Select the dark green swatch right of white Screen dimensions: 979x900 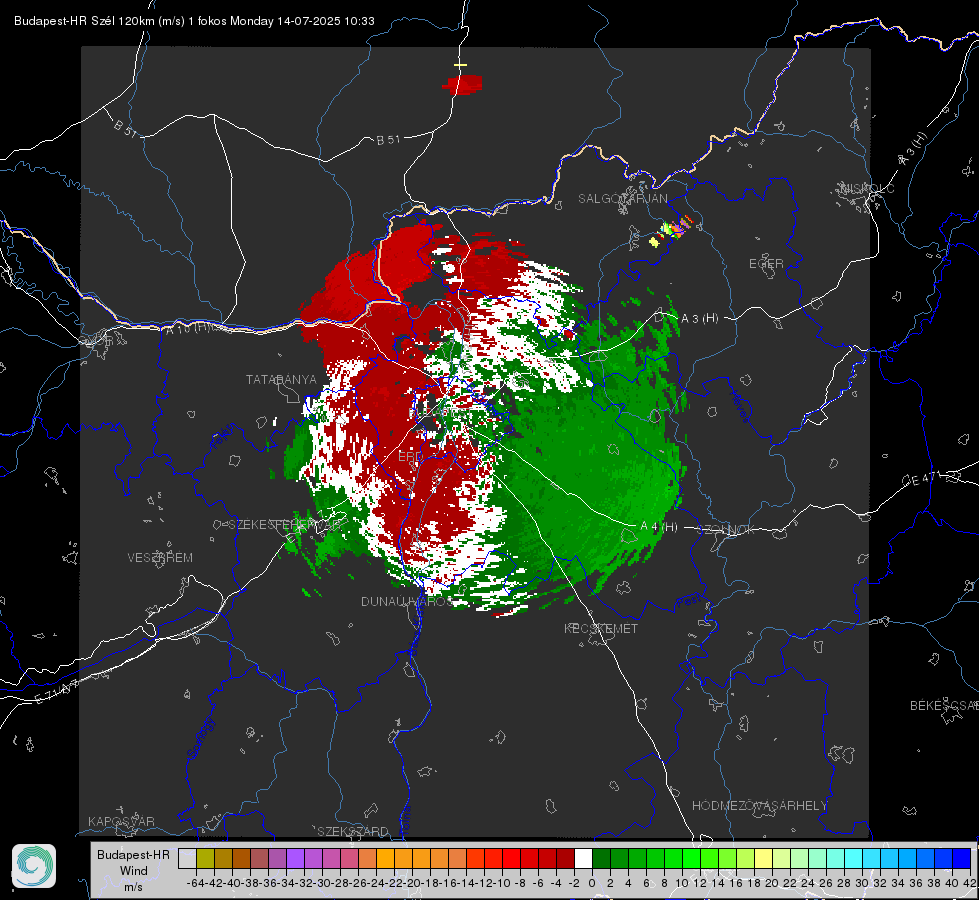pyautogui.click(x=601, y=859)
